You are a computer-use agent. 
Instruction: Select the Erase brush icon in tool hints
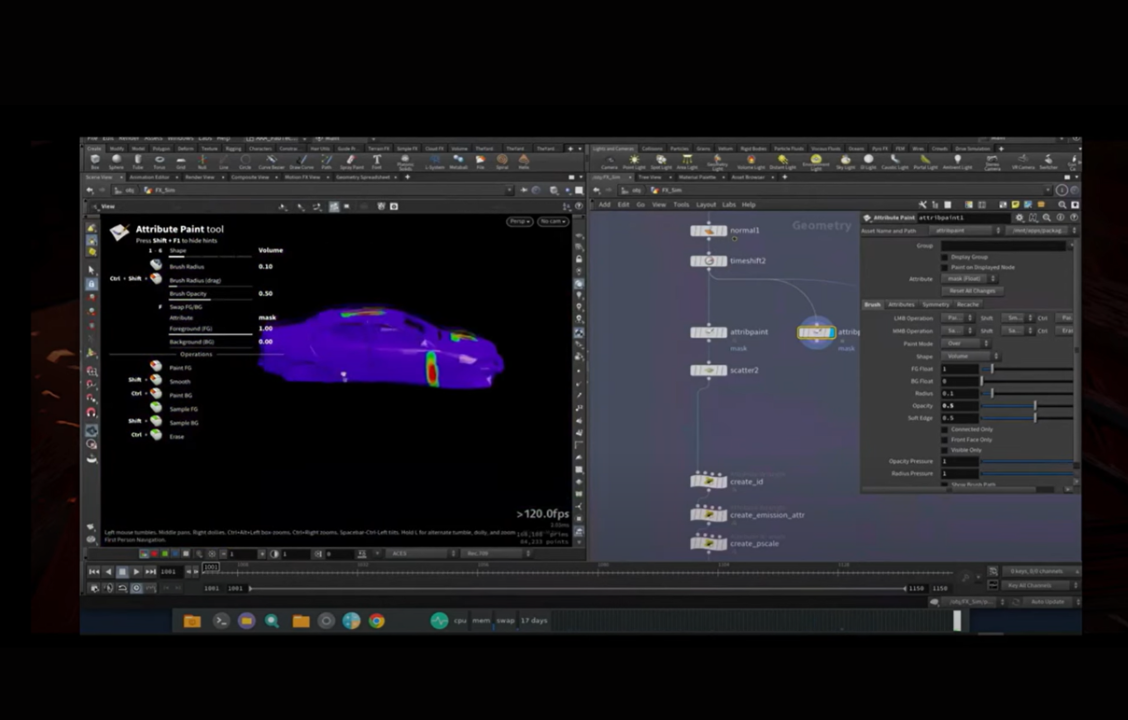[x=156, y=437]
